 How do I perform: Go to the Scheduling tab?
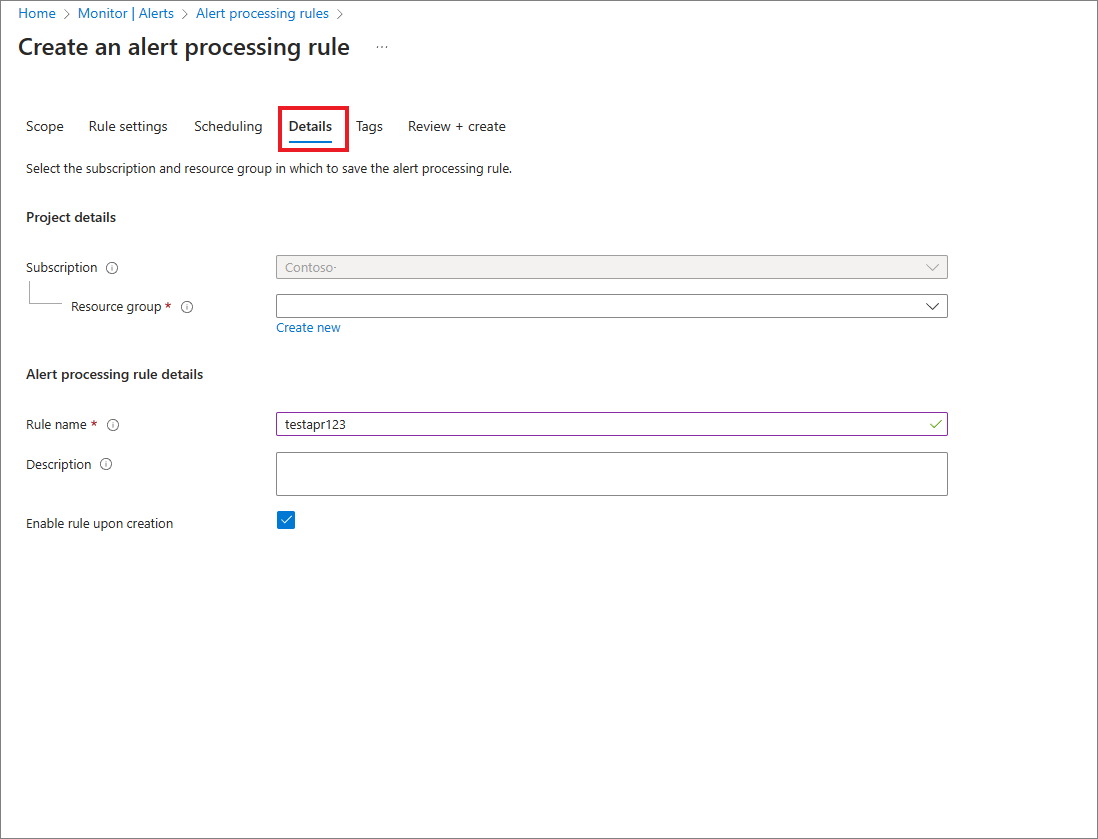[228, 127]
